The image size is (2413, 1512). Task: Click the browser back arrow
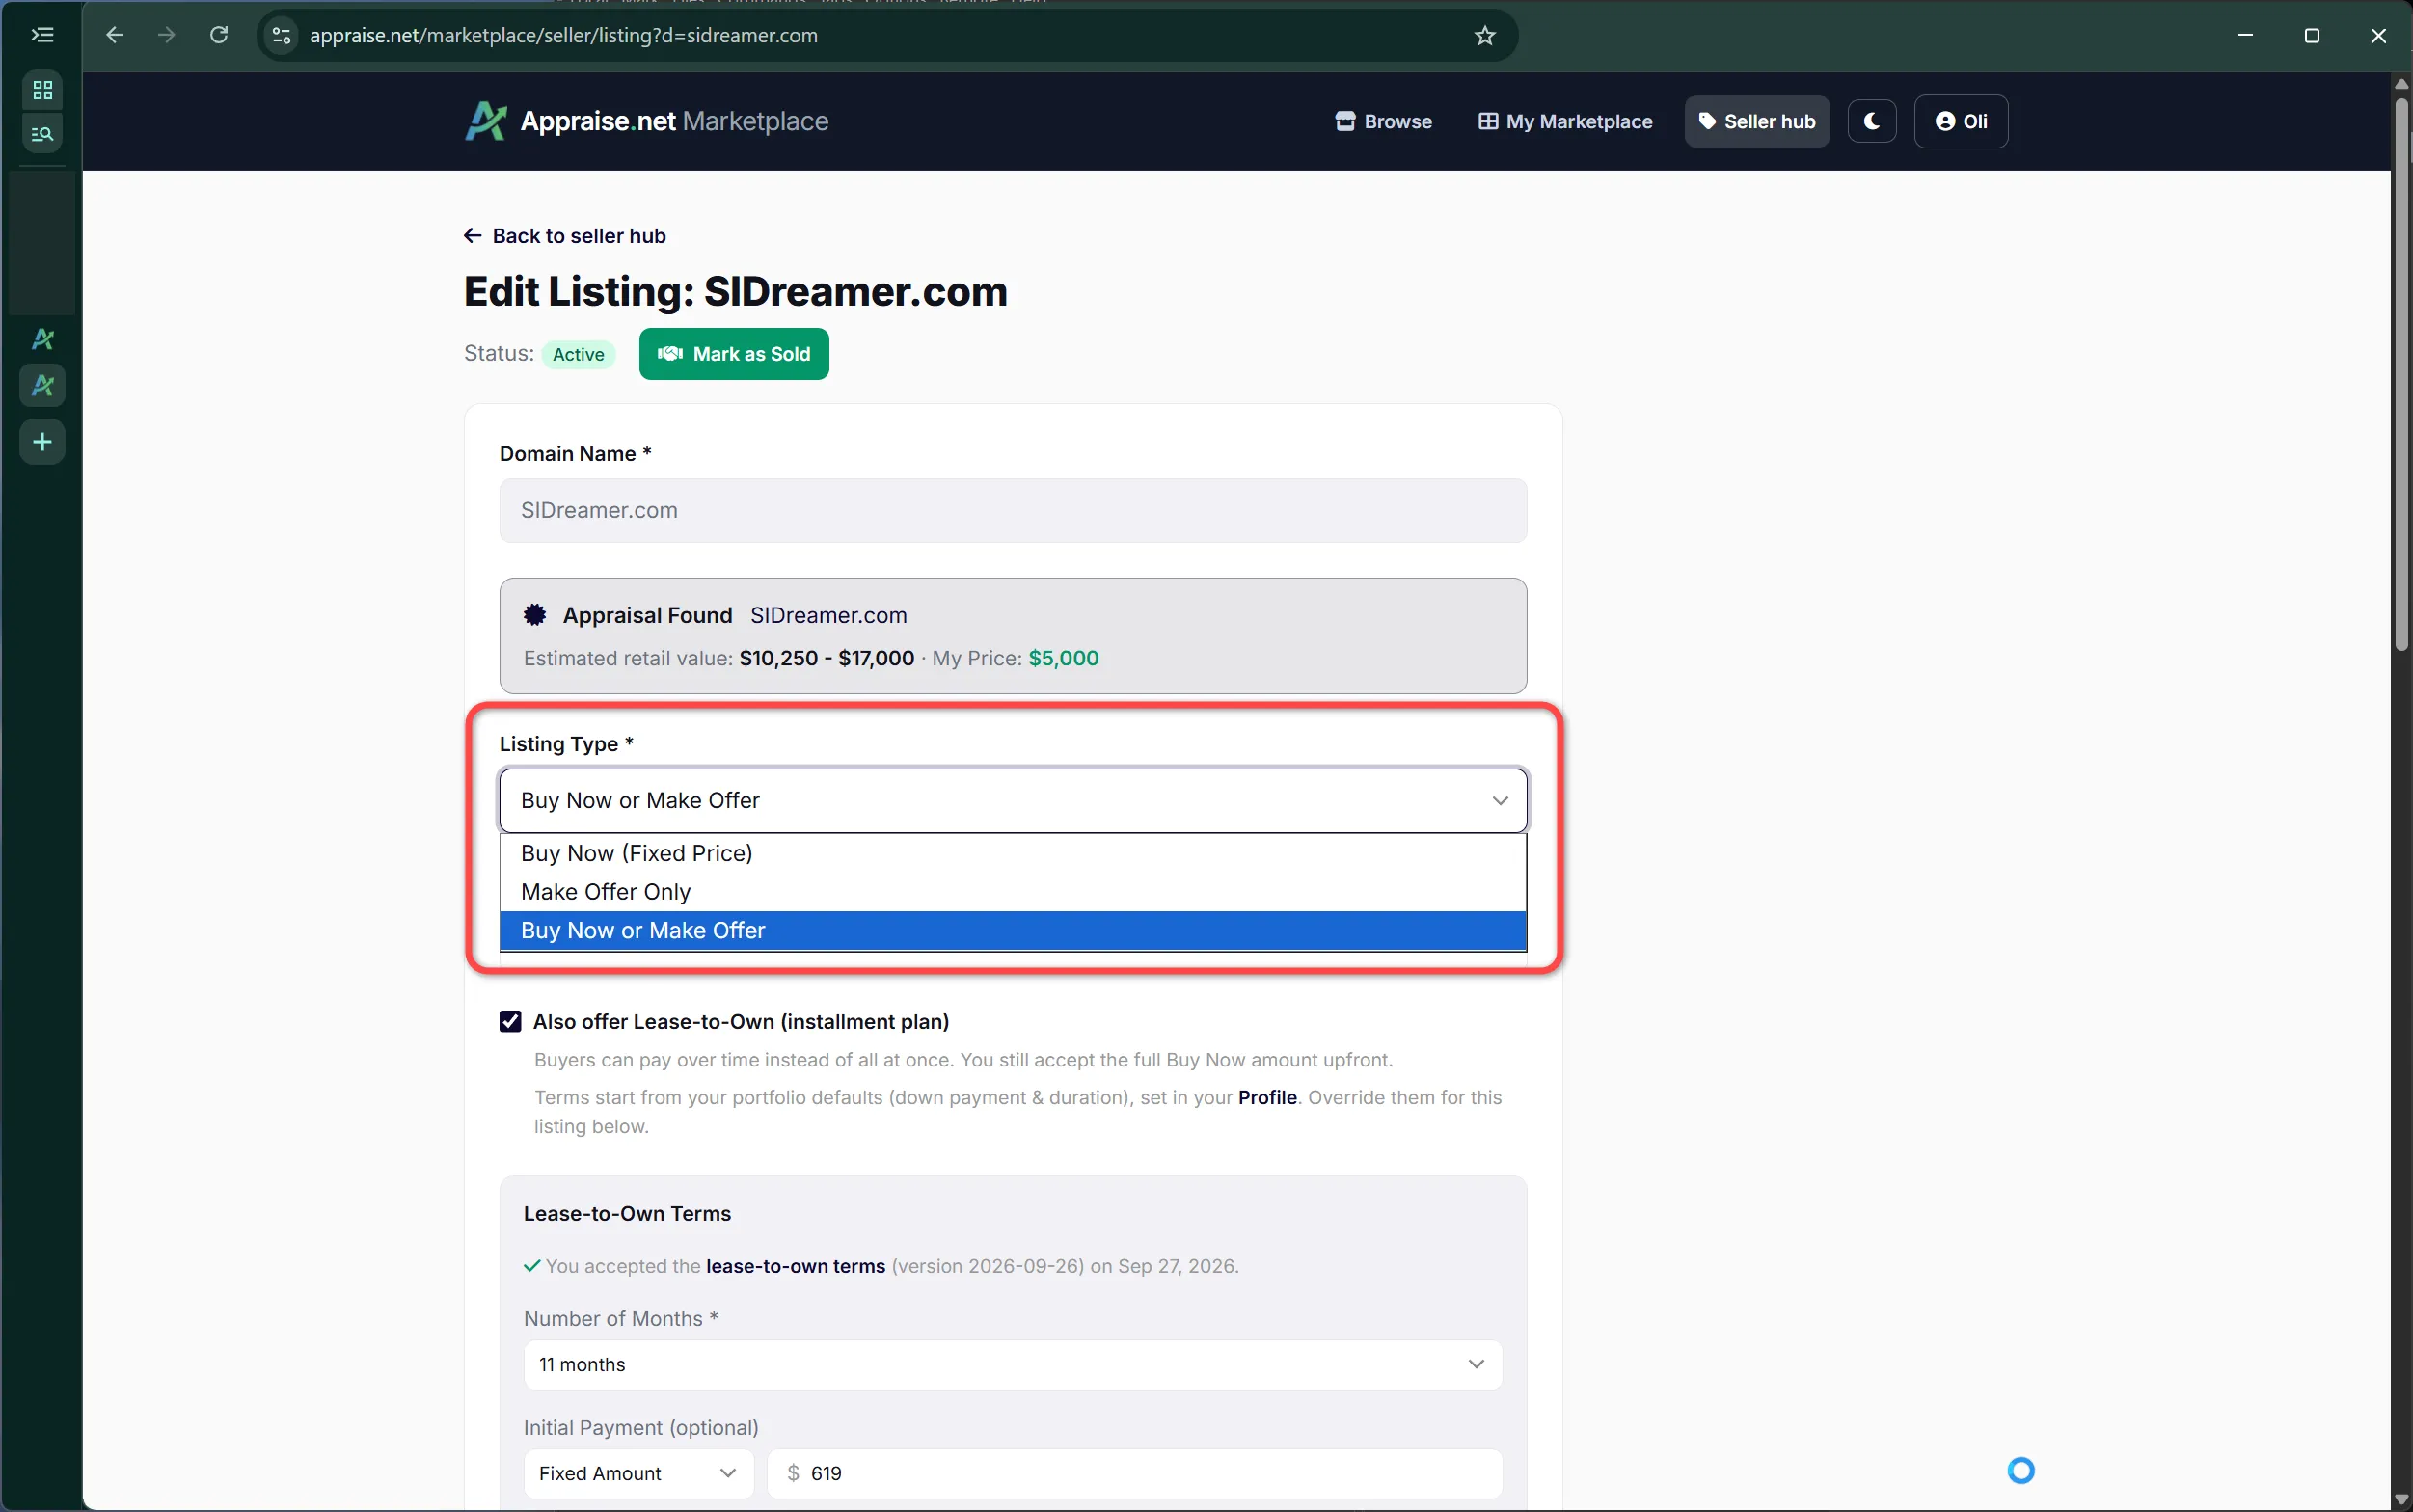(x=115, y=35)
